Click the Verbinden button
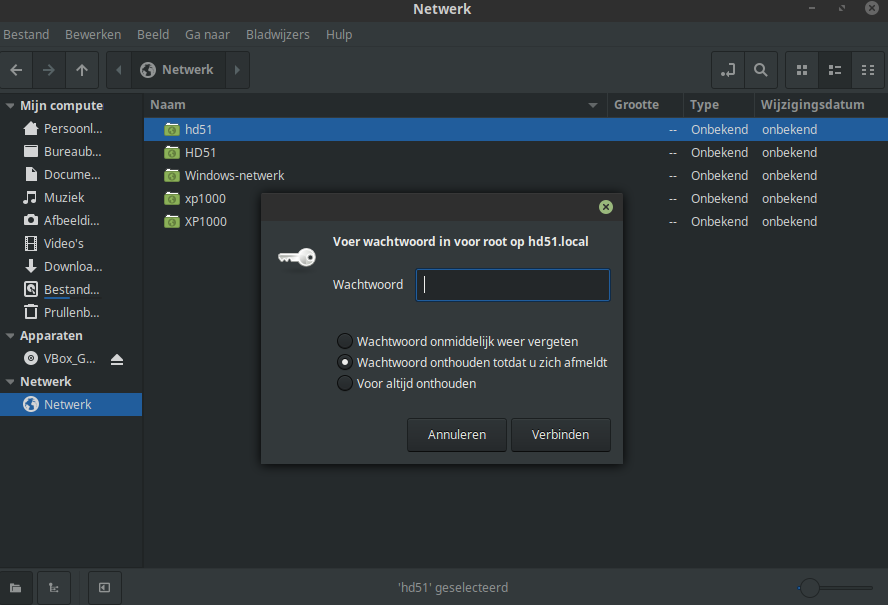The image size is (888, 605). [x=561, y=434]
